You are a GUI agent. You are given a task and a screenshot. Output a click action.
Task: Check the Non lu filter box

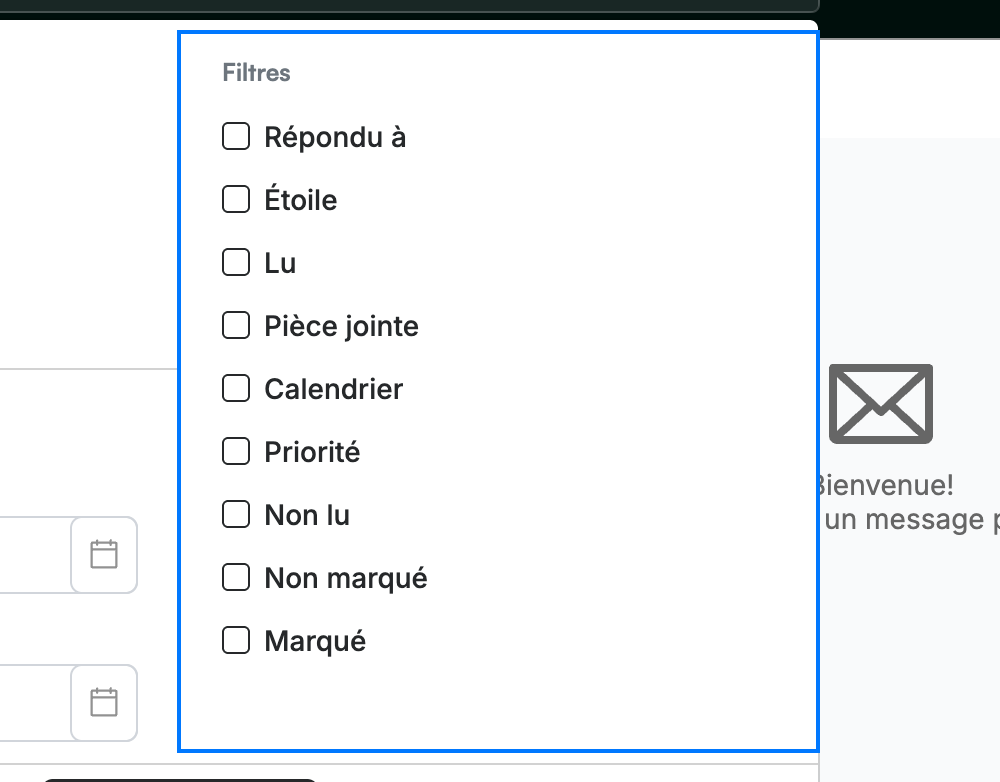236,514
